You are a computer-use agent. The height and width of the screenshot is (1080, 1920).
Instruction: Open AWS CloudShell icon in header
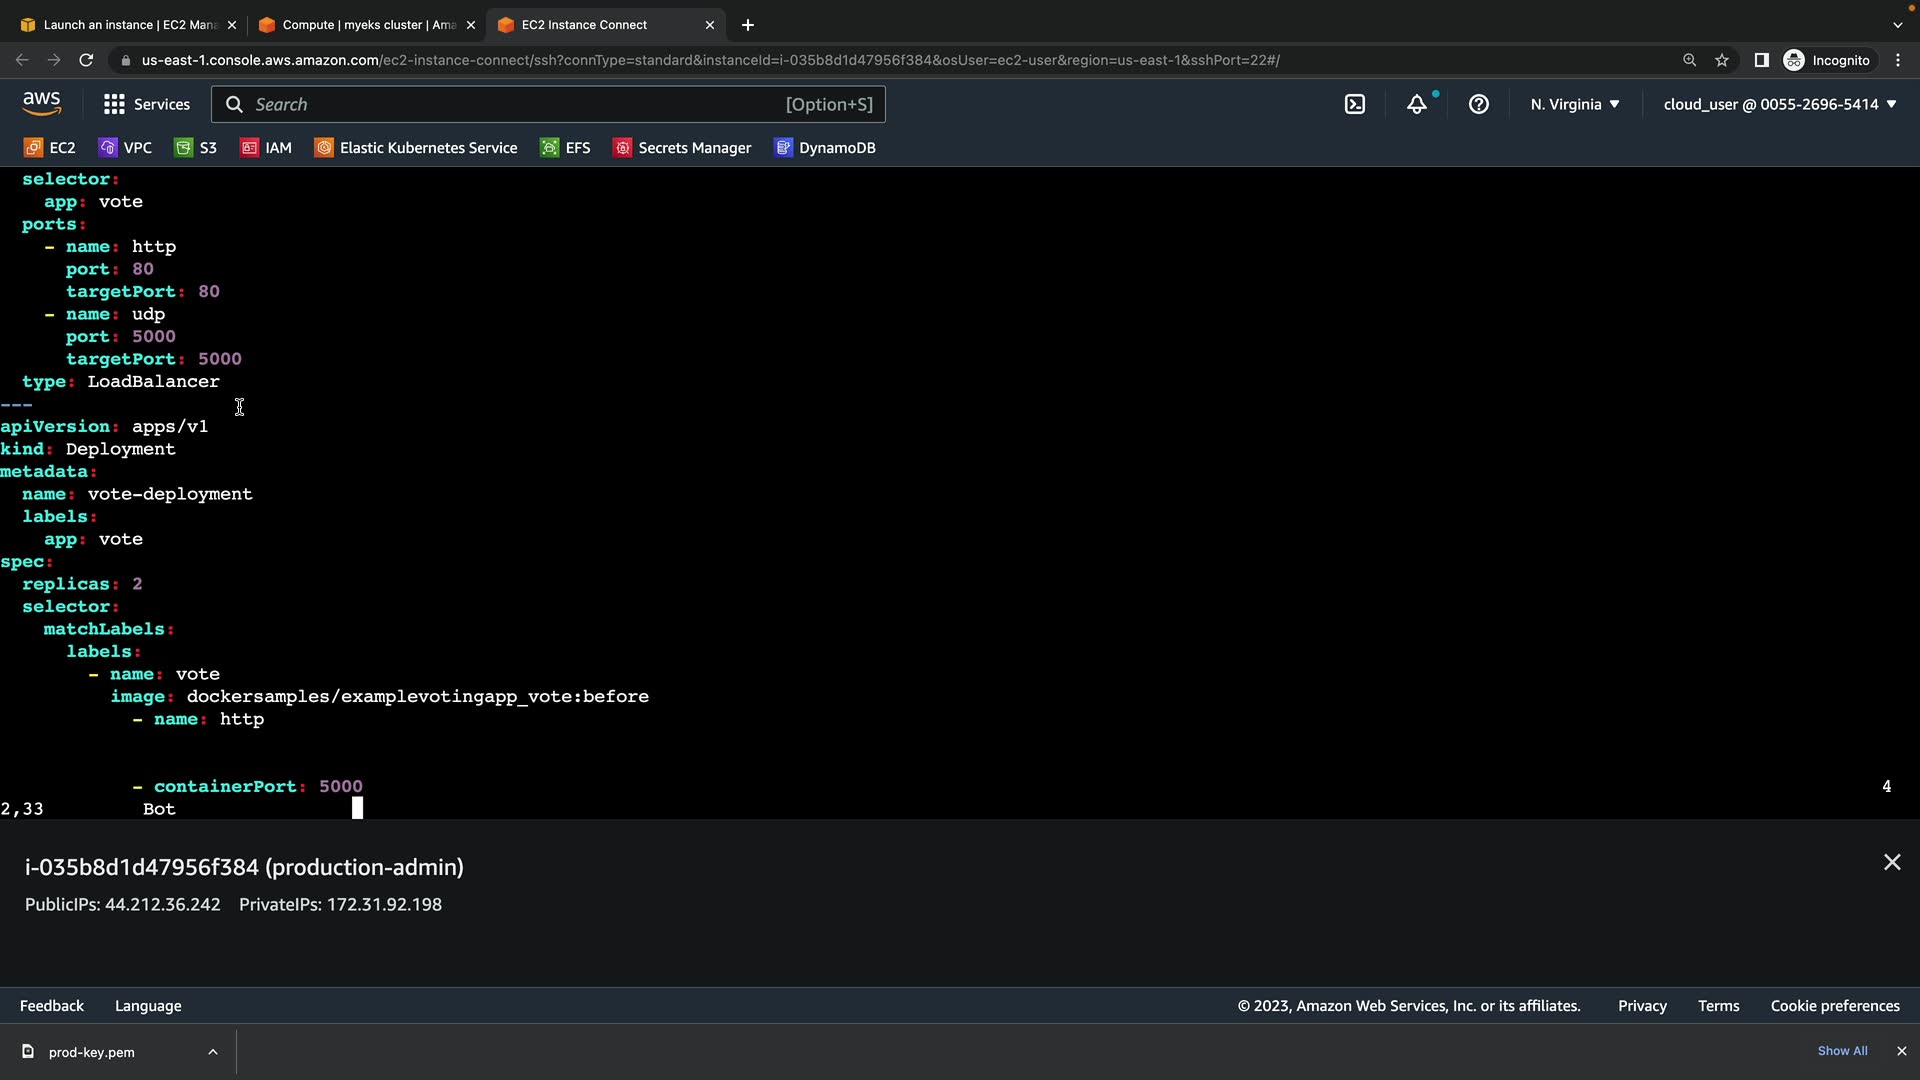(x=1355, y=104)
